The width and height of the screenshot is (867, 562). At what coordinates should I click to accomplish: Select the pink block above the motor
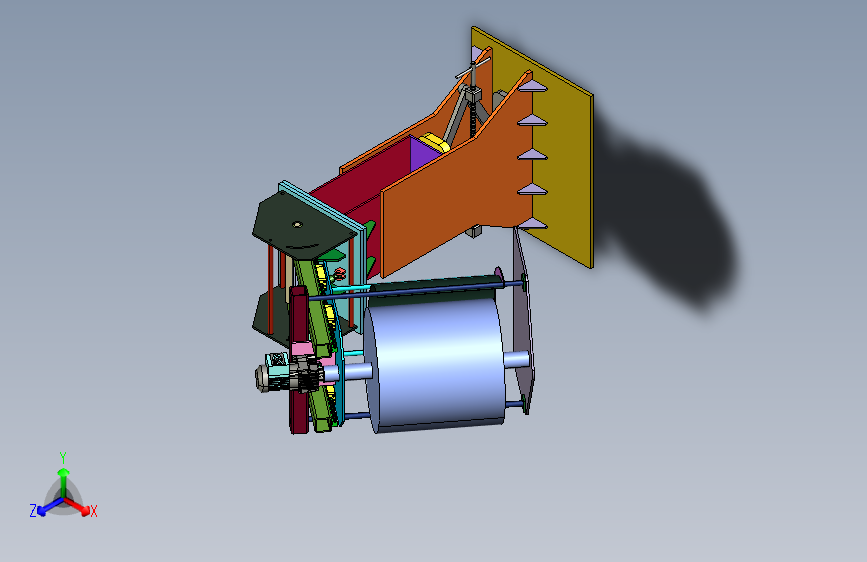(301, 349)
